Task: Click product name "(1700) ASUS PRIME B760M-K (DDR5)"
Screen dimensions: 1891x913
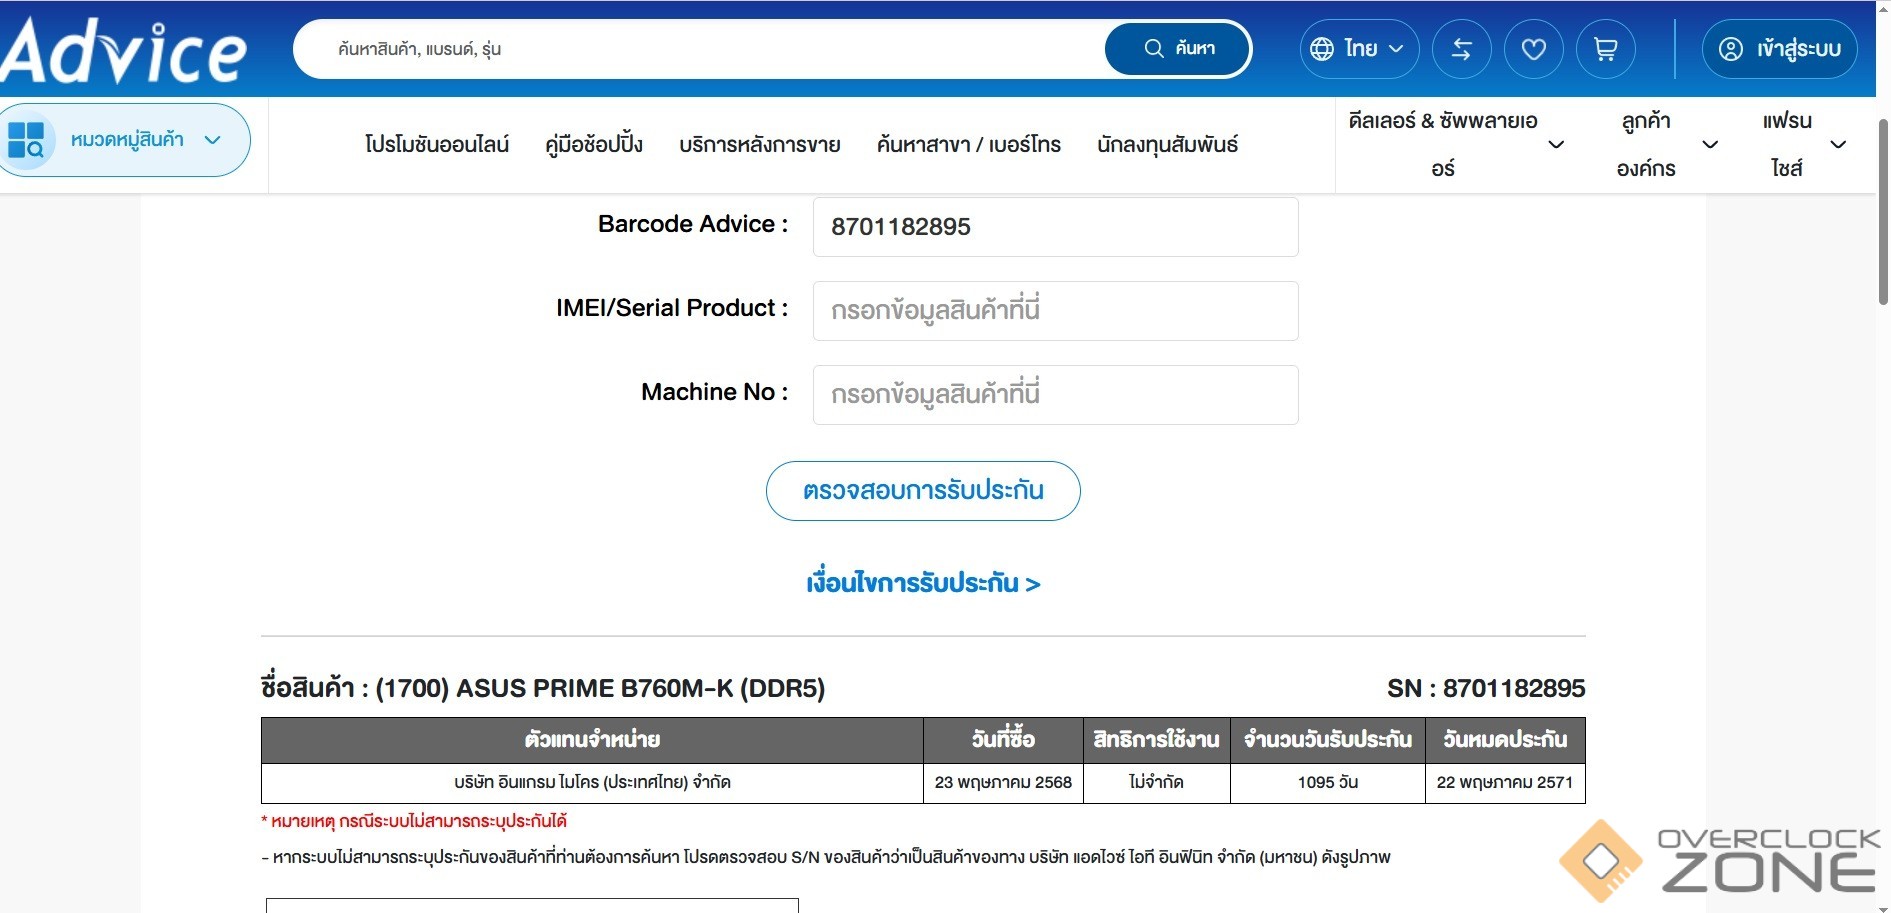Action: click(600, 689)
